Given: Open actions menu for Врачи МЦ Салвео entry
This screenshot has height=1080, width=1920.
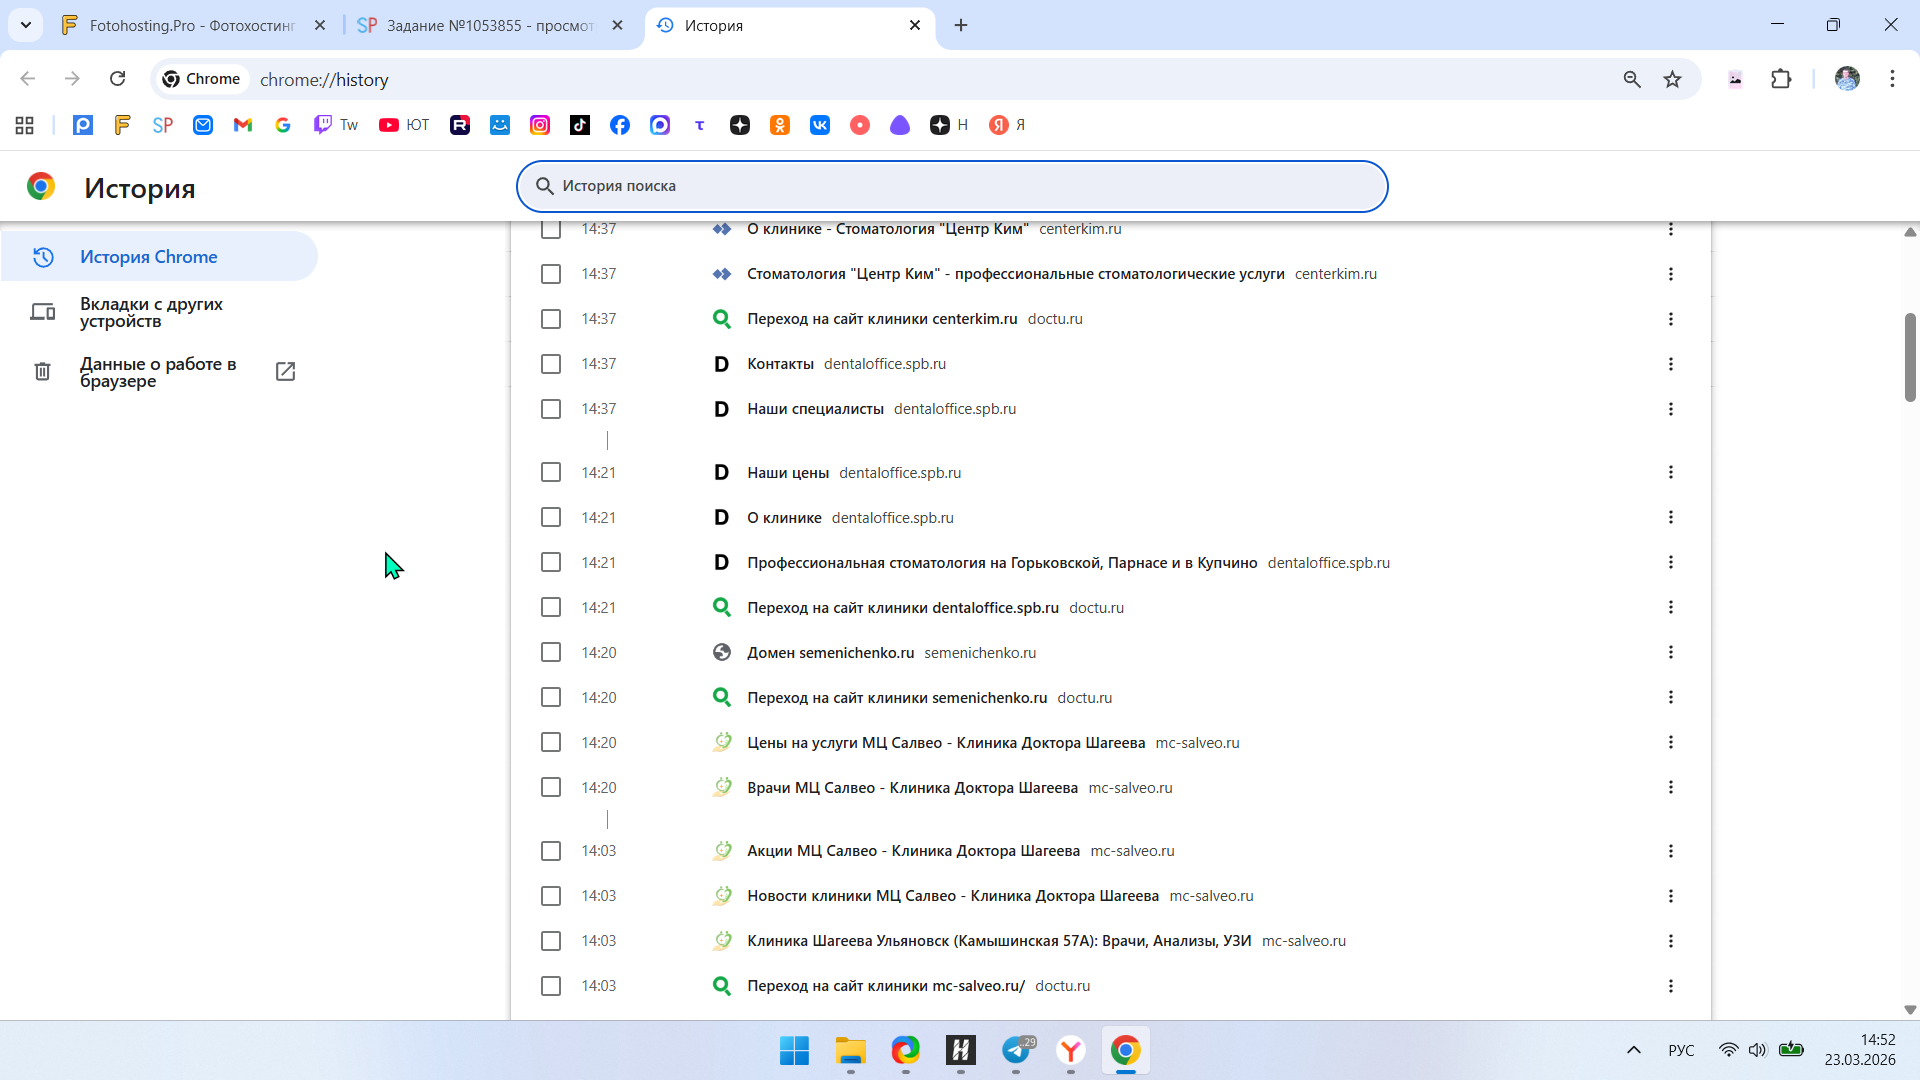Looking at the screenshot, I should pyautogui.click(x=1670, y=787).
